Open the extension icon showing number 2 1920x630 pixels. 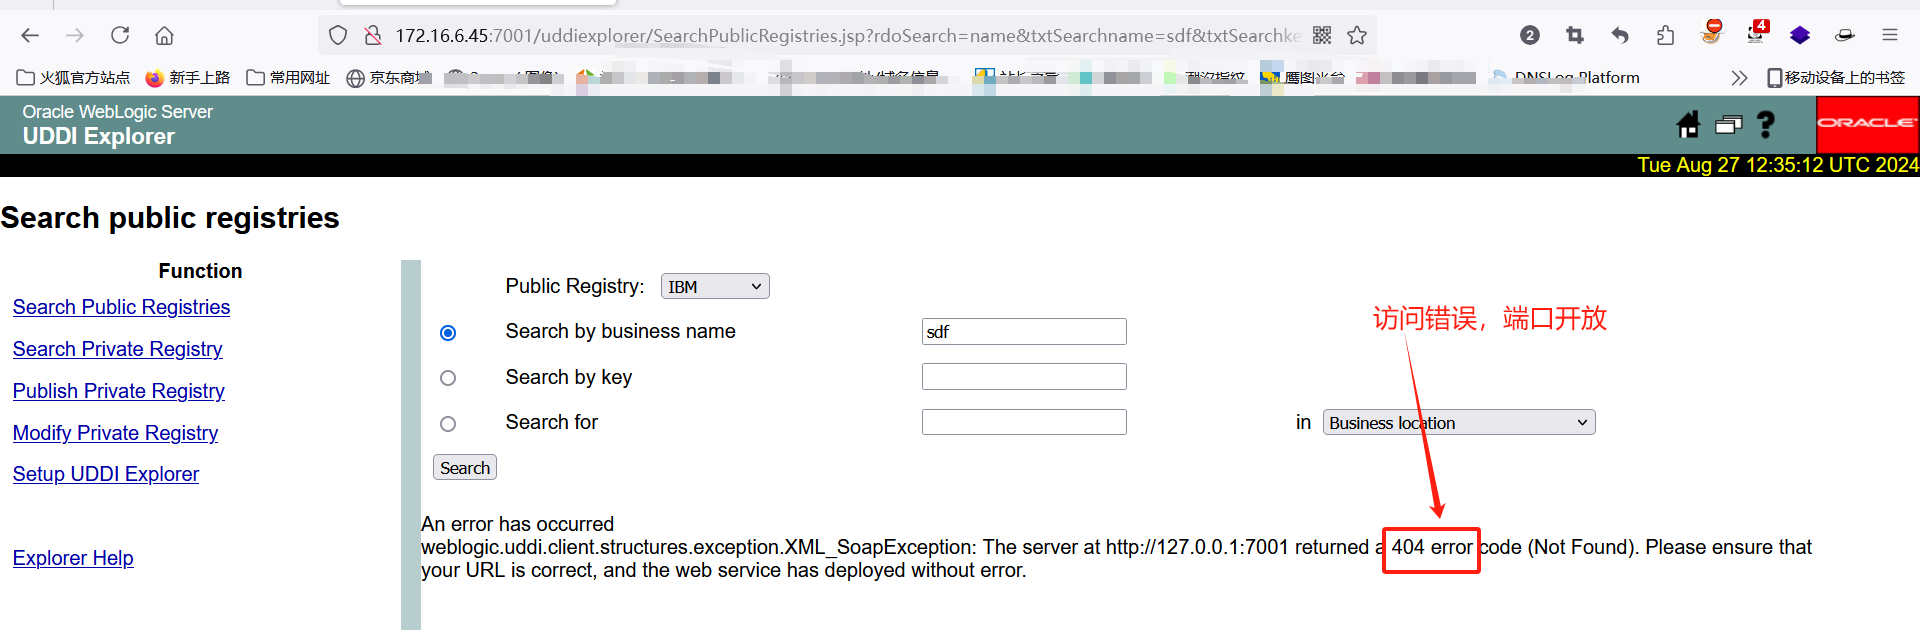click(1530, 36)
